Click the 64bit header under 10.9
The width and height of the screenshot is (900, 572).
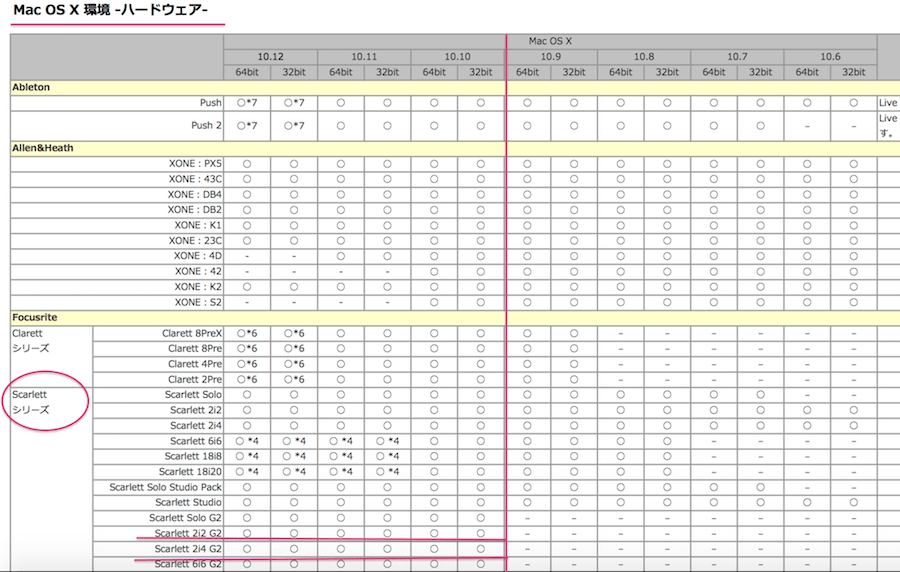pyautogui.click(x=527, y=72)
